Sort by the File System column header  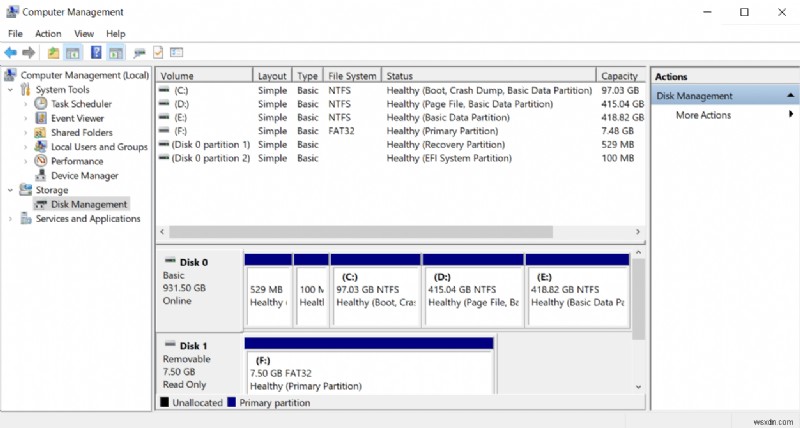pyautogui.click(x=353, y=75)
